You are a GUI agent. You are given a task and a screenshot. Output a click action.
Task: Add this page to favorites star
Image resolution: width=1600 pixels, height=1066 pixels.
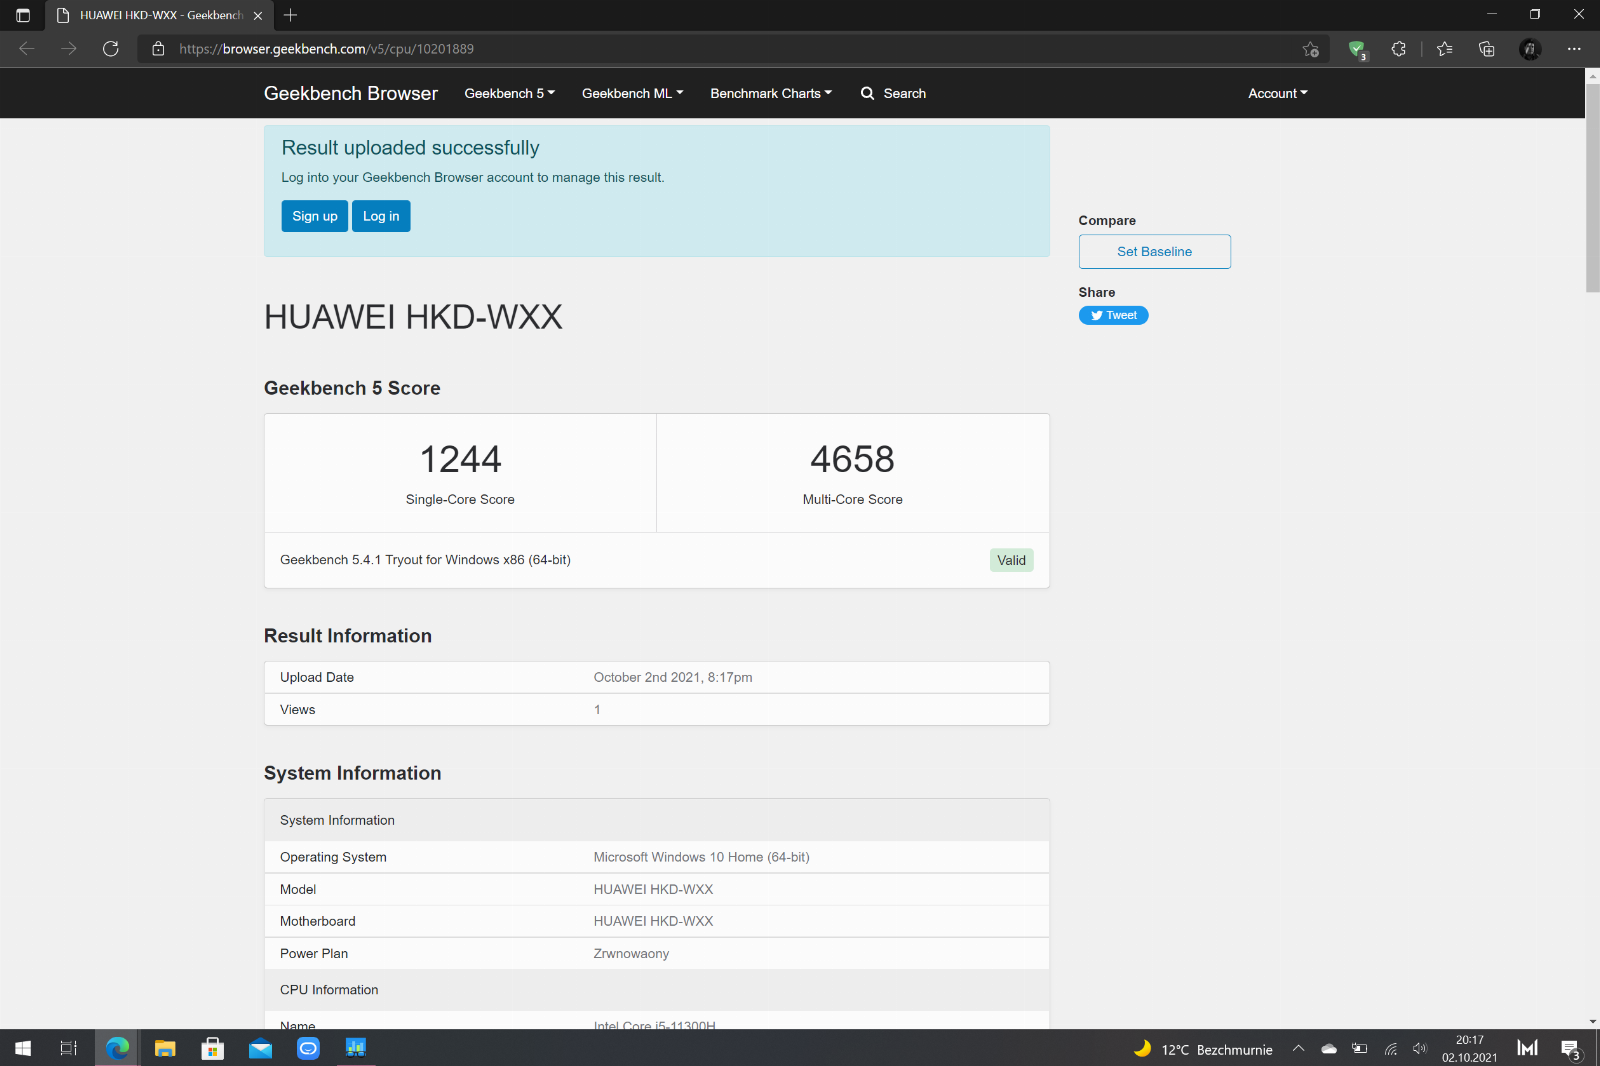click(1311, 49)
